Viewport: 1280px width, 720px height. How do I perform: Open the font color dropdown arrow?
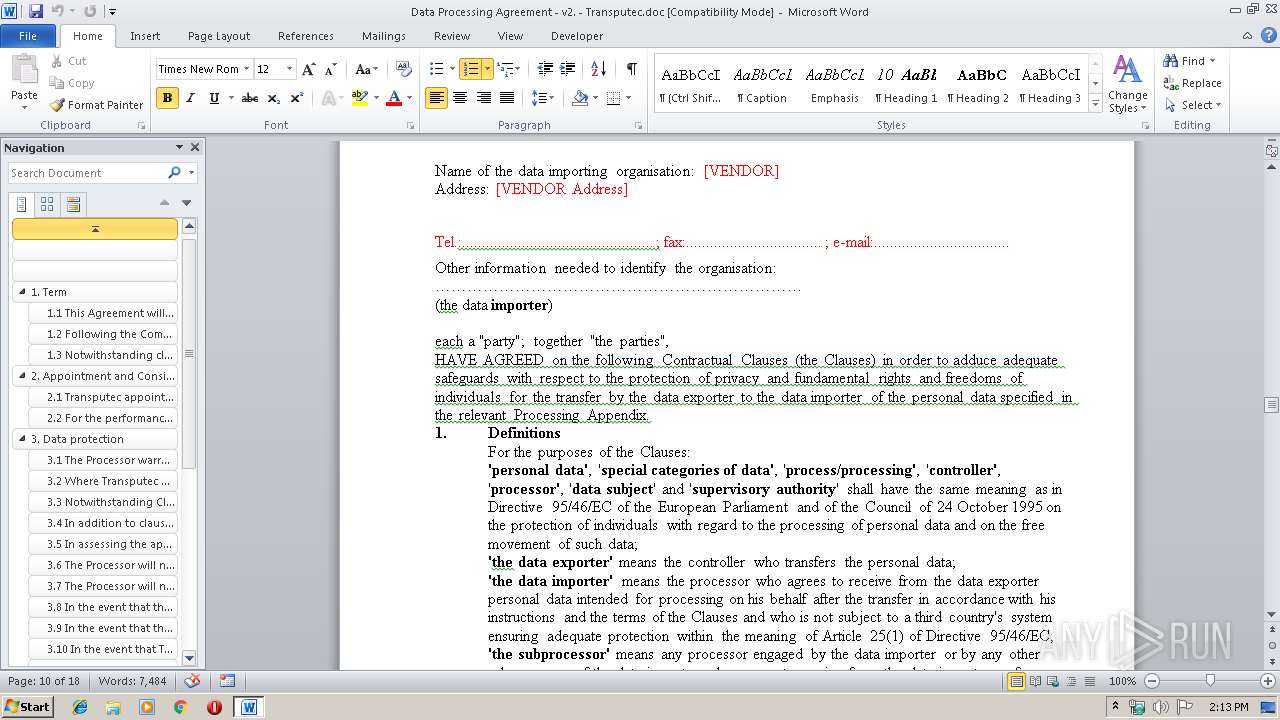409,98
